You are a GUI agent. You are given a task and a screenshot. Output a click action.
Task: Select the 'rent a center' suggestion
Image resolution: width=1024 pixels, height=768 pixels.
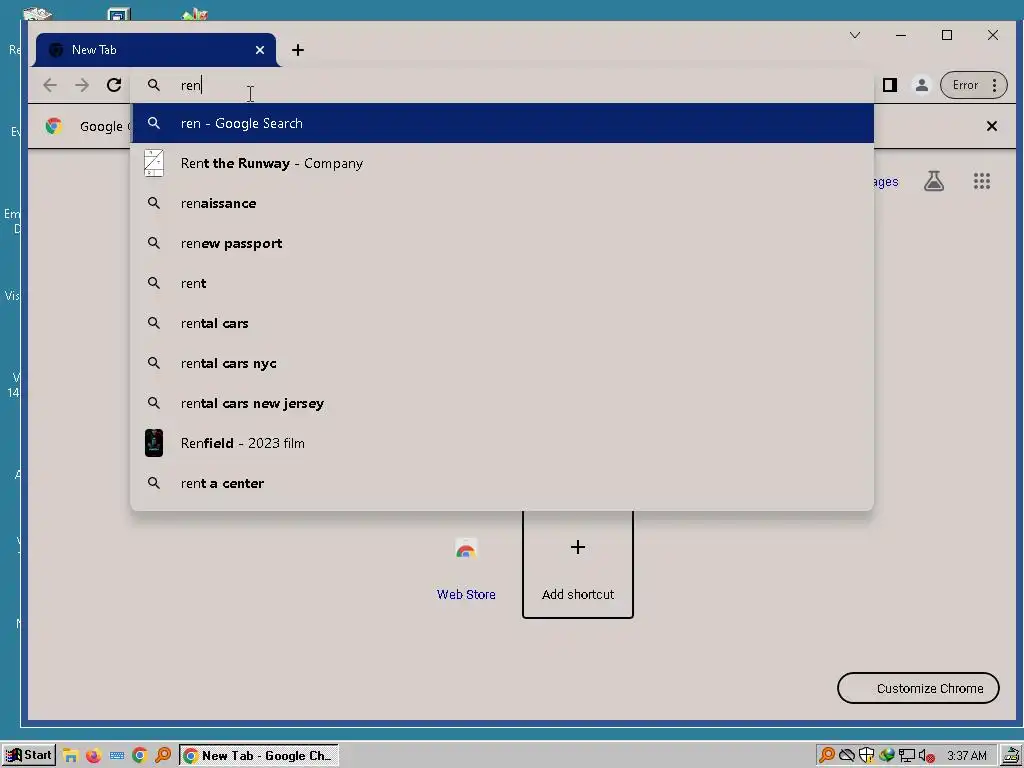click(502, 483)
